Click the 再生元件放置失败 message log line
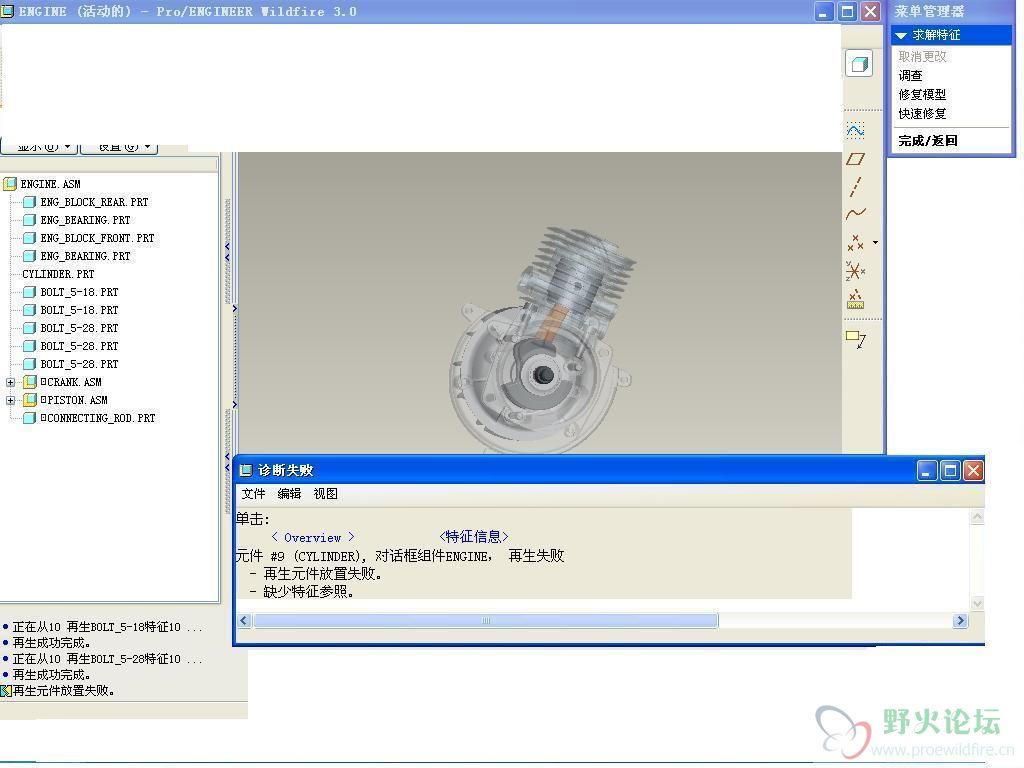 (63, 691)
